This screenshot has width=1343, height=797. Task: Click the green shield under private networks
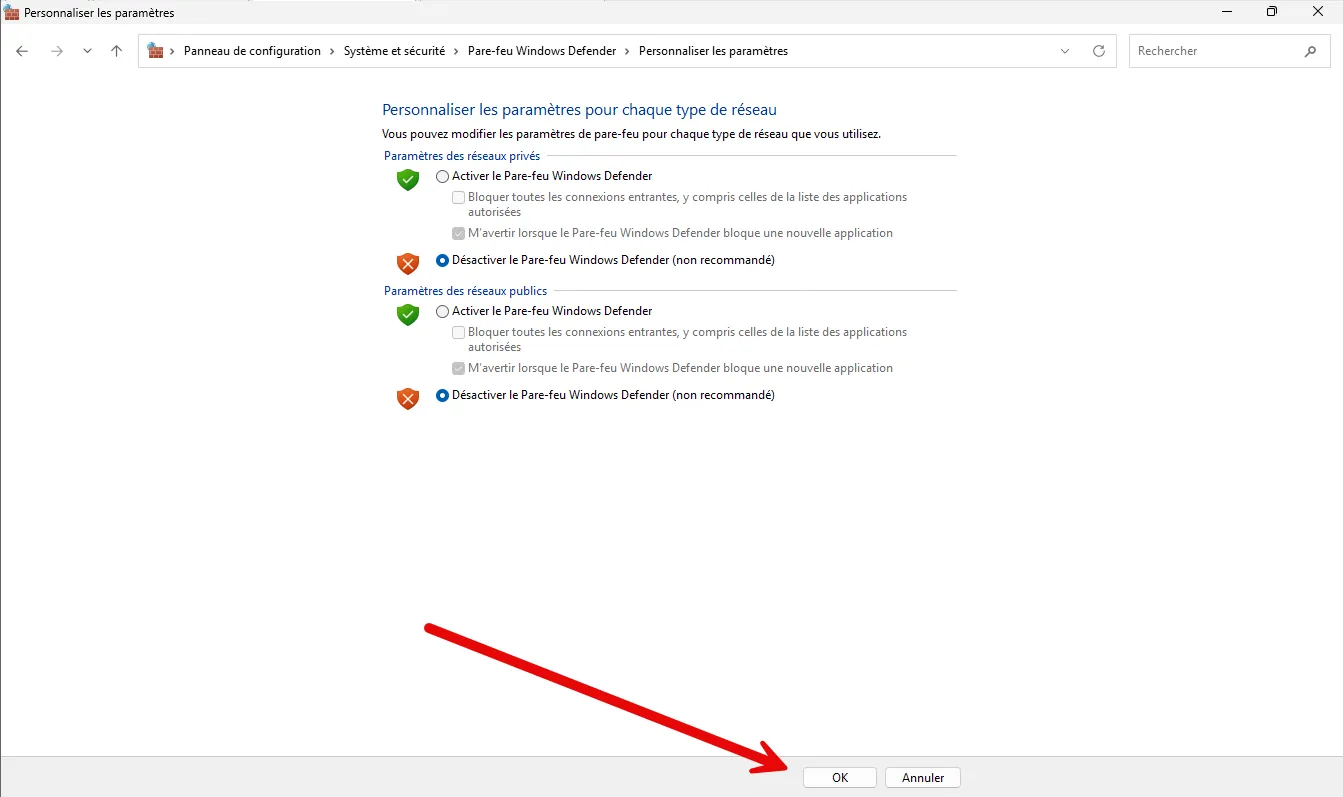407,180
